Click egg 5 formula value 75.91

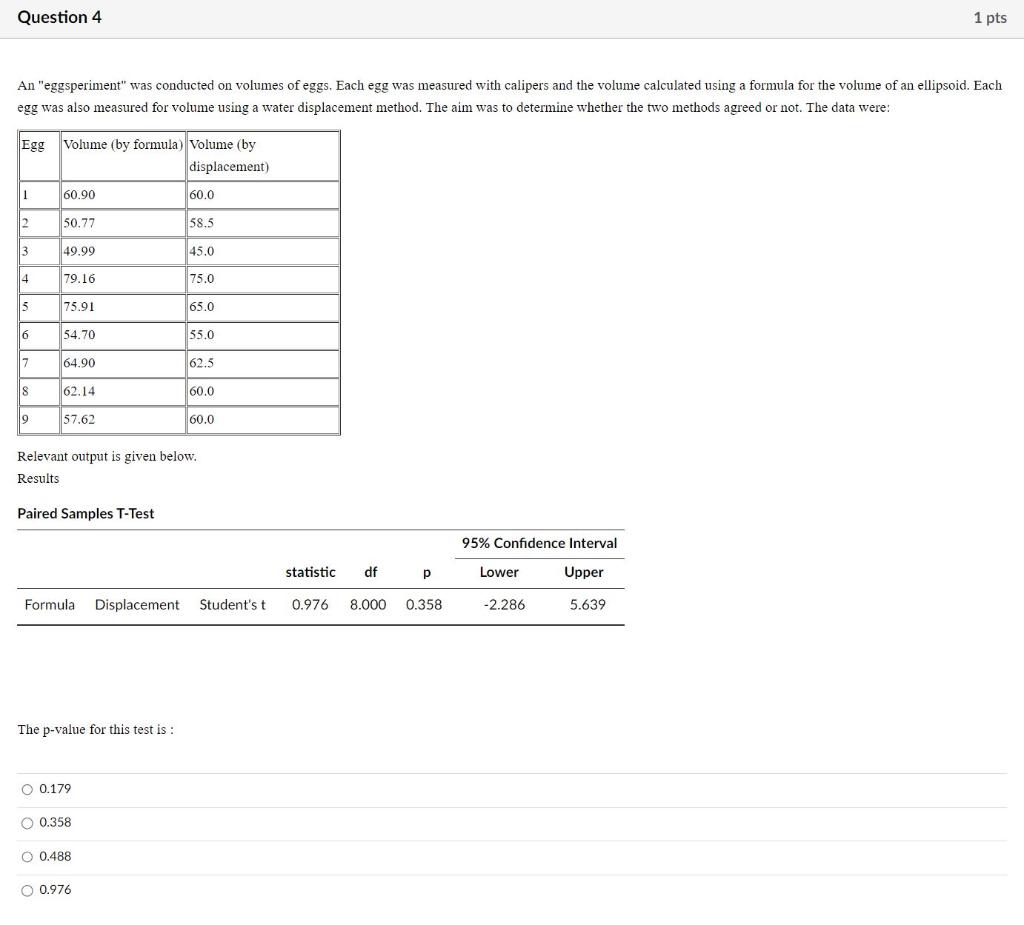79,307
